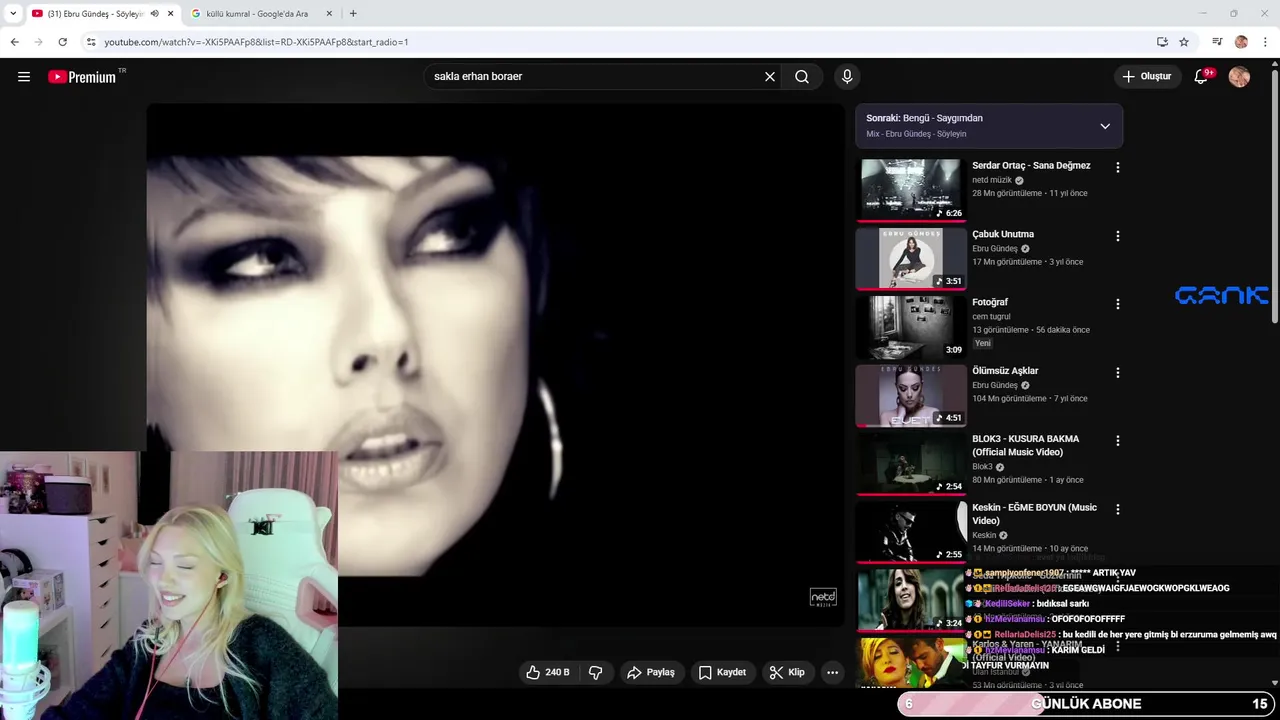The width and height of the screenshot is (1280, 720).
Task: Play the Fotoğraf video thumbnail
Action: pos(911,327)
